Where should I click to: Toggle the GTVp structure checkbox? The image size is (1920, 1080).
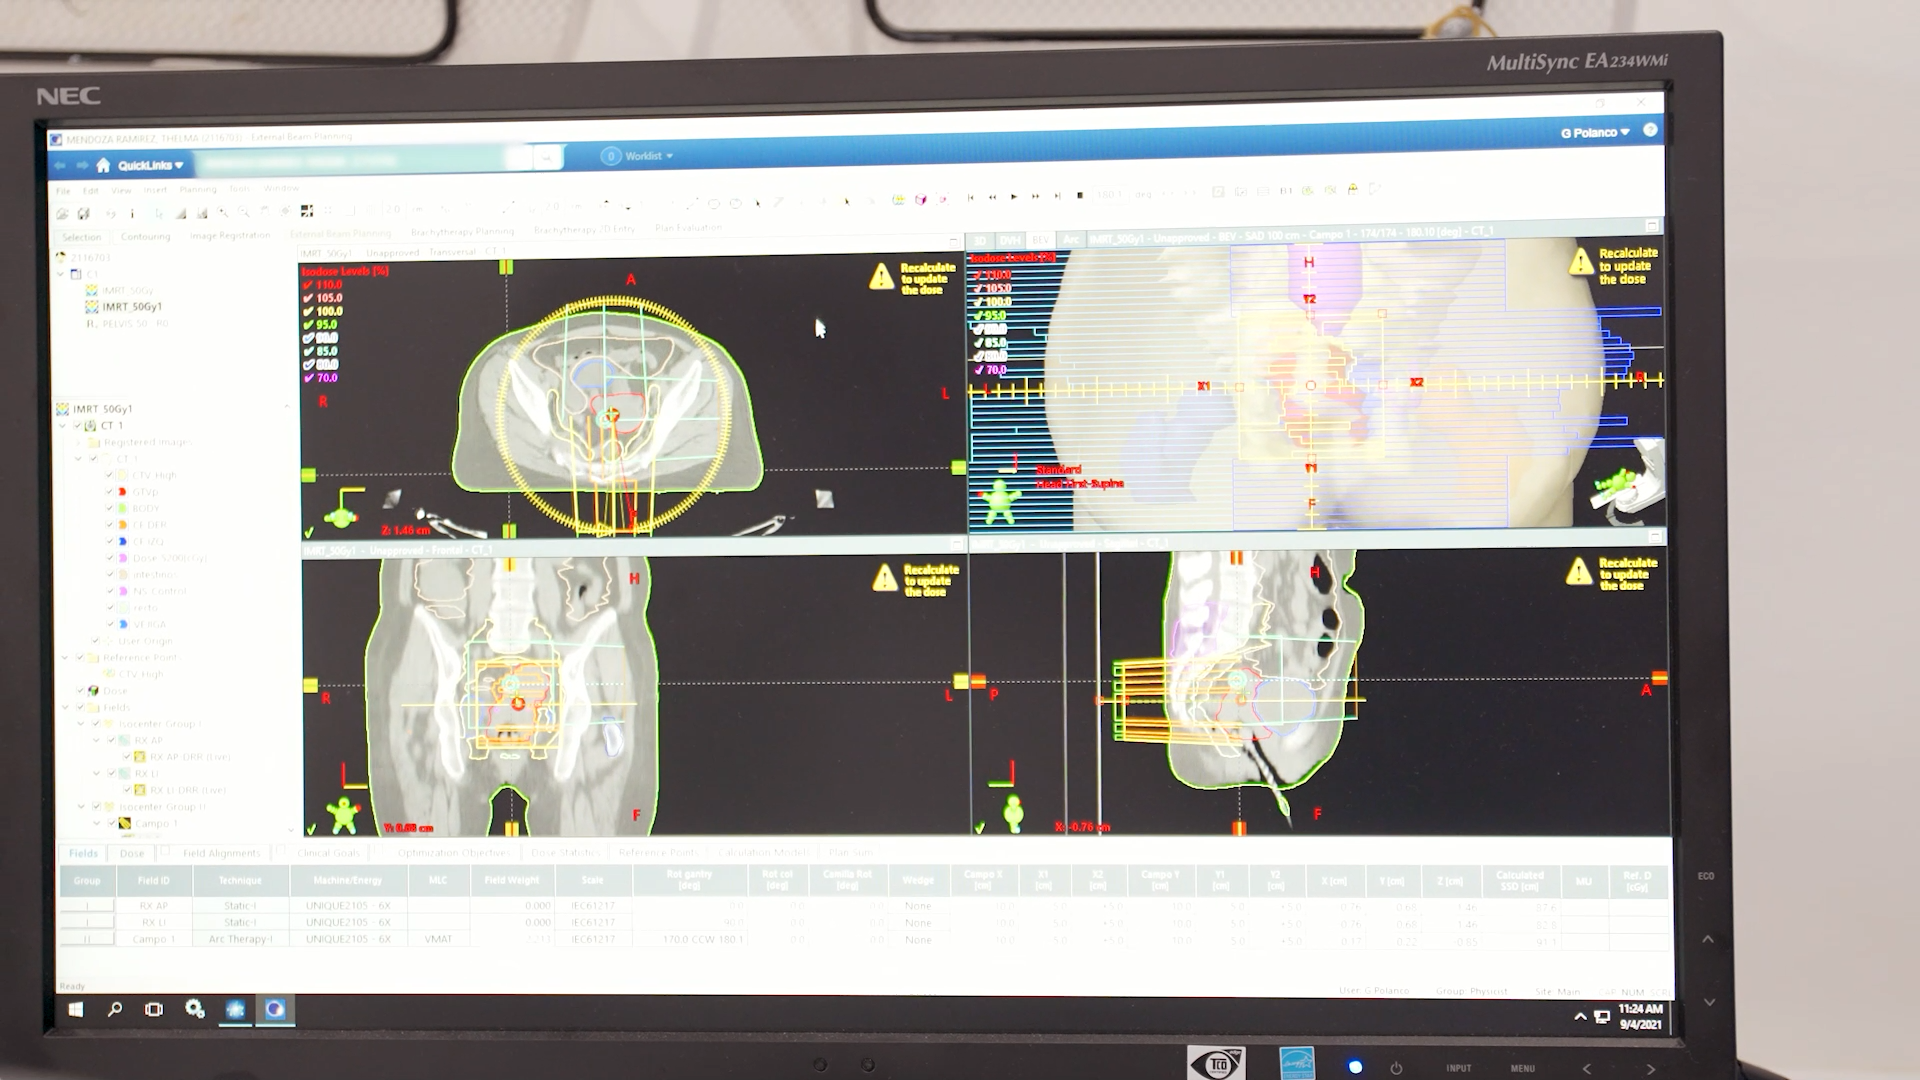coord(110,492)
